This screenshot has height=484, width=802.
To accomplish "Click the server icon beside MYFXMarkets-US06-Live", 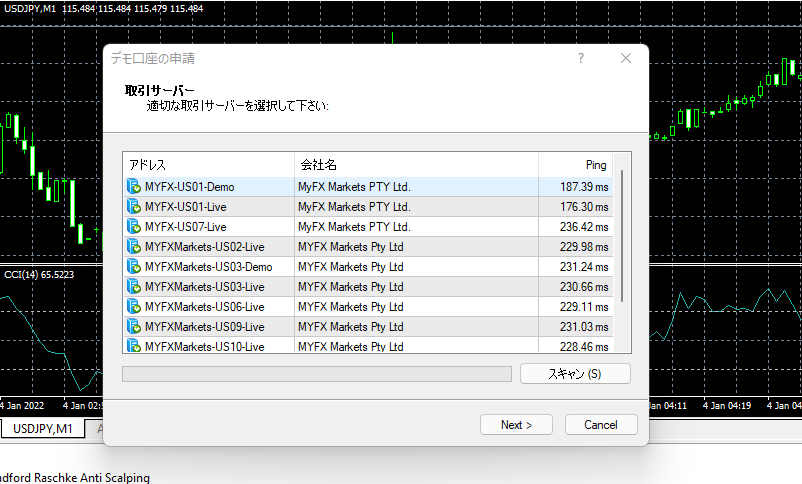I will 133,306.
